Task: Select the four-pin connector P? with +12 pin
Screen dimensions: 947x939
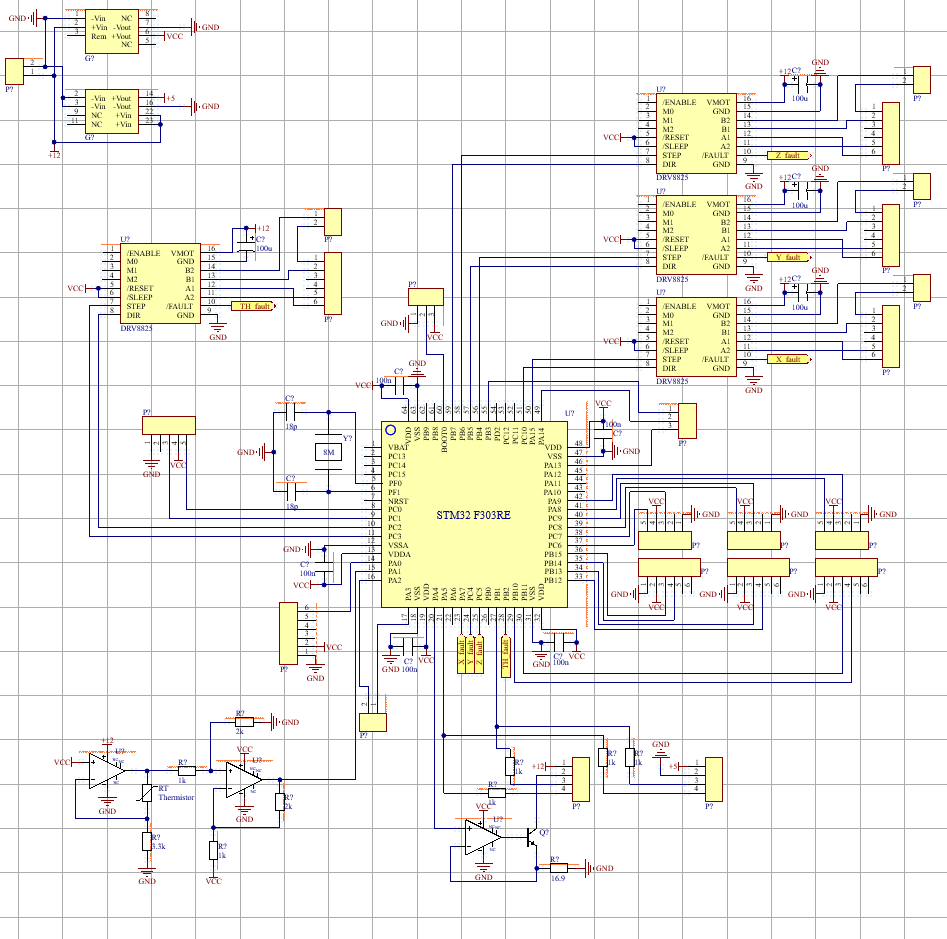Action: [x=580, y=779]
